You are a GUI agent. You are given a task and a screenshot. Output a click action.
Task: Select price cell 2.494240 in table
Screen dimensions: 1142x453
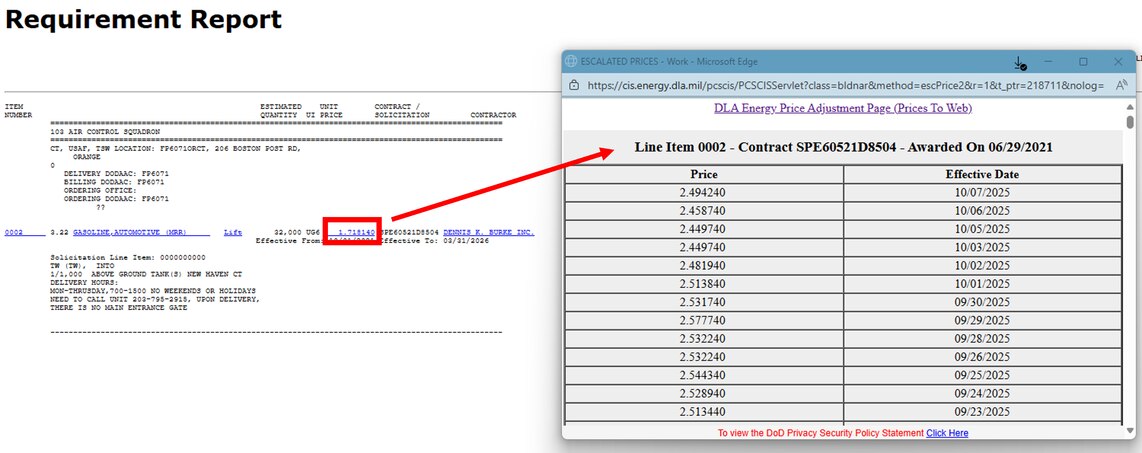click(704, 193)
